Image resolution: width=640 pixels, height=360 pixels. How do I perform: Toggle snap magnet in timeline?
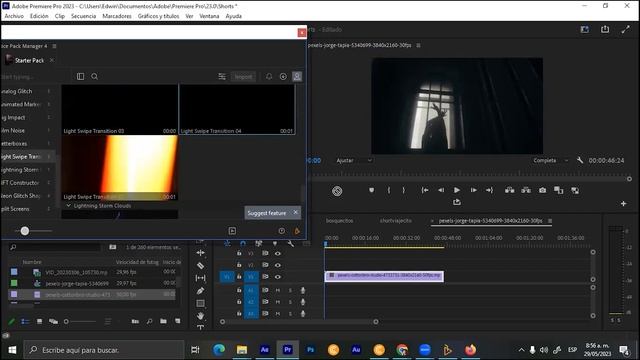point(243,244)
